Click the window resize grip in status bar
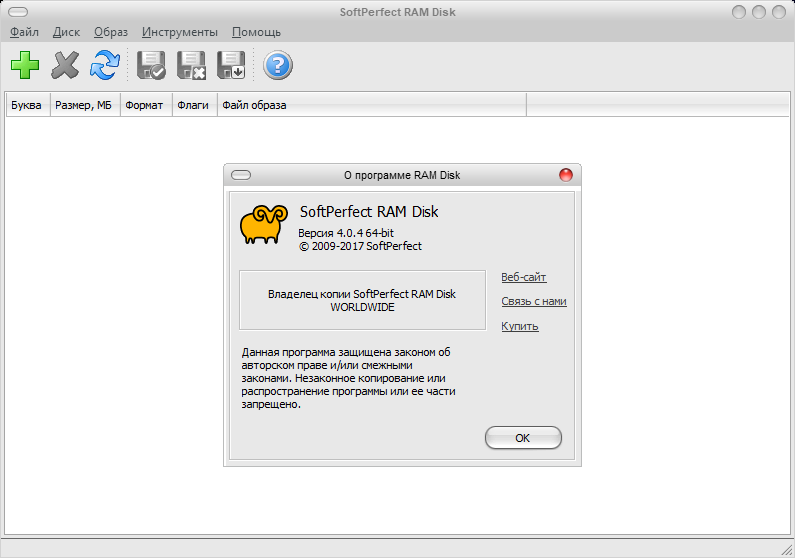This screenshot has height=558, width=795. 787,549
